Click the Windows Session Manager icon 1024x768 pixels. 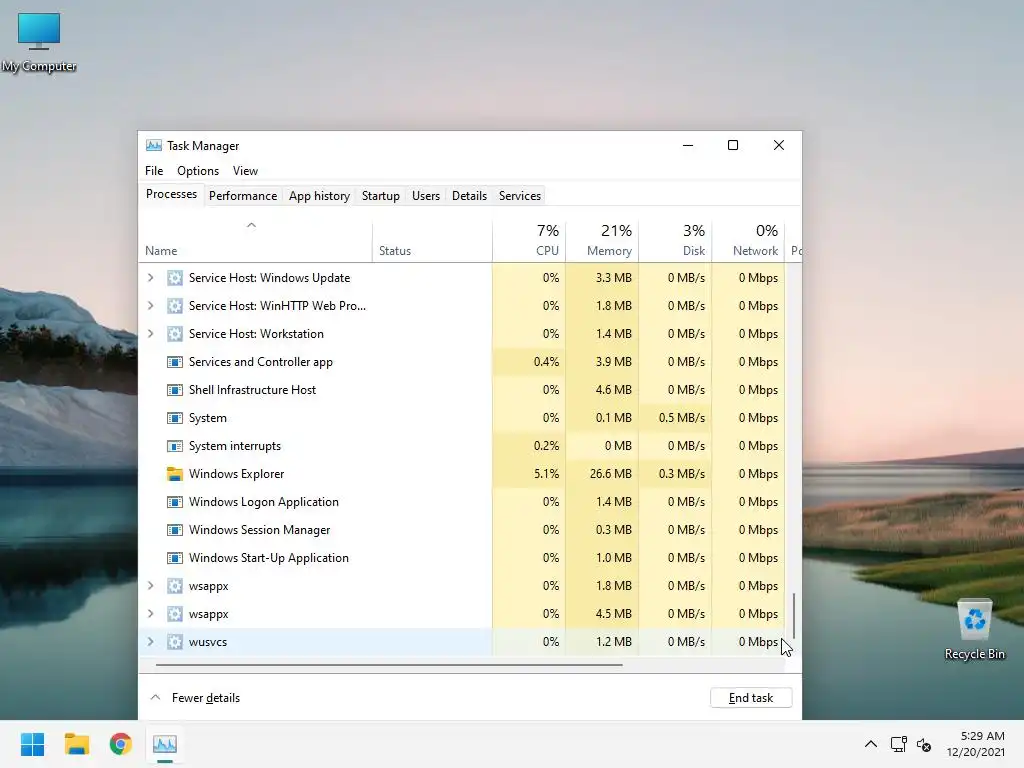[x=174, y=530]
